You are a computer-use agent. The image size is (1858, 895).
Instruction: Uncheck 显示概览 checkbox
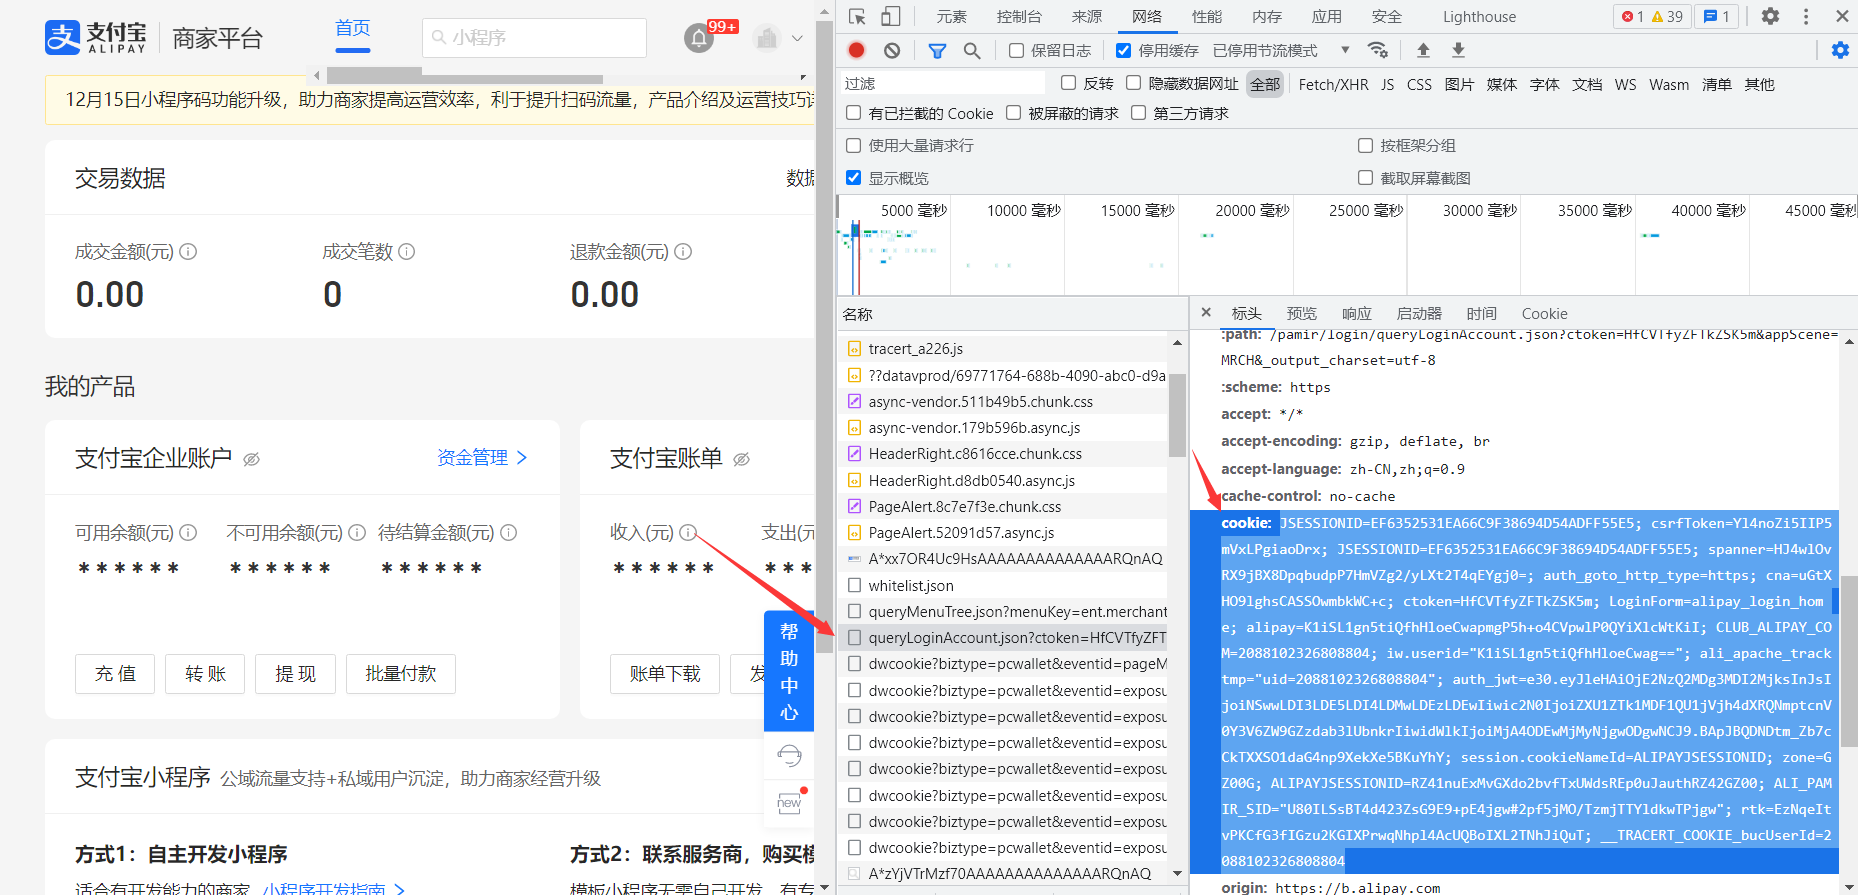(854, 177)
